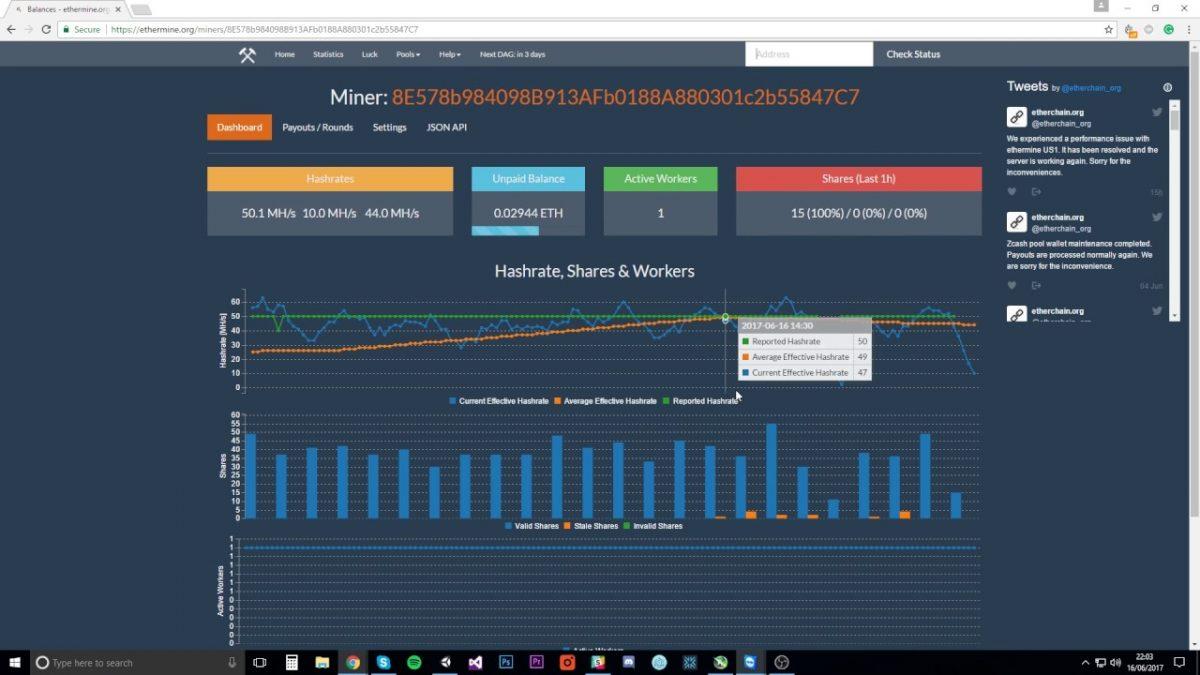Toggle Reported Hashrate series in chart legend
The width and height of the screenshot is (1200, 675).
point(704,401)
